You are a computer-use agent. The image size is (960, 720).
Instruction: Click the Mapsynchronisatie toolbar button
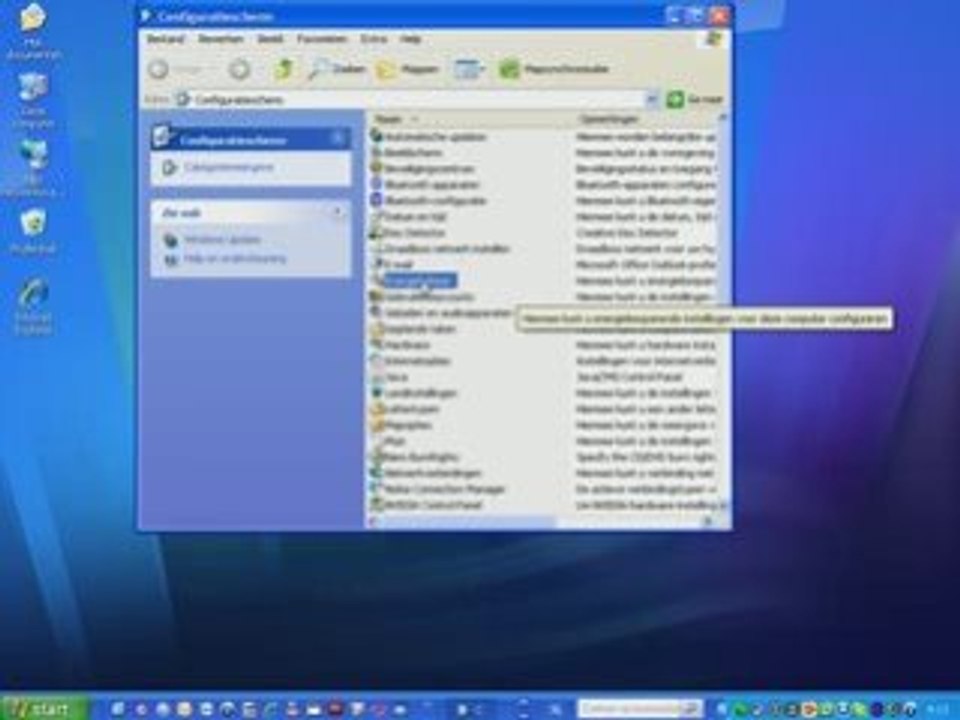click(555, 69)
